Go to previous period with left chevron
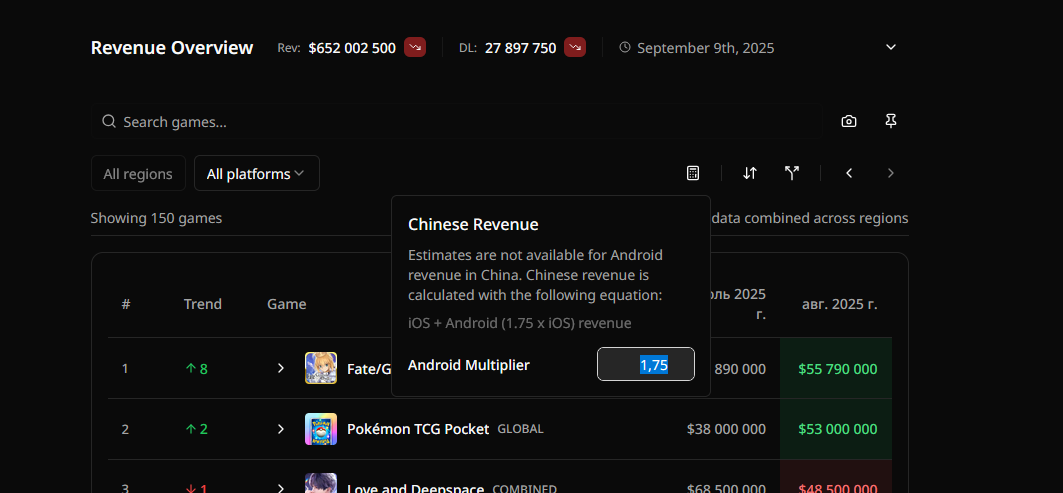The image size is (1063, 493). tap(849, 173)
